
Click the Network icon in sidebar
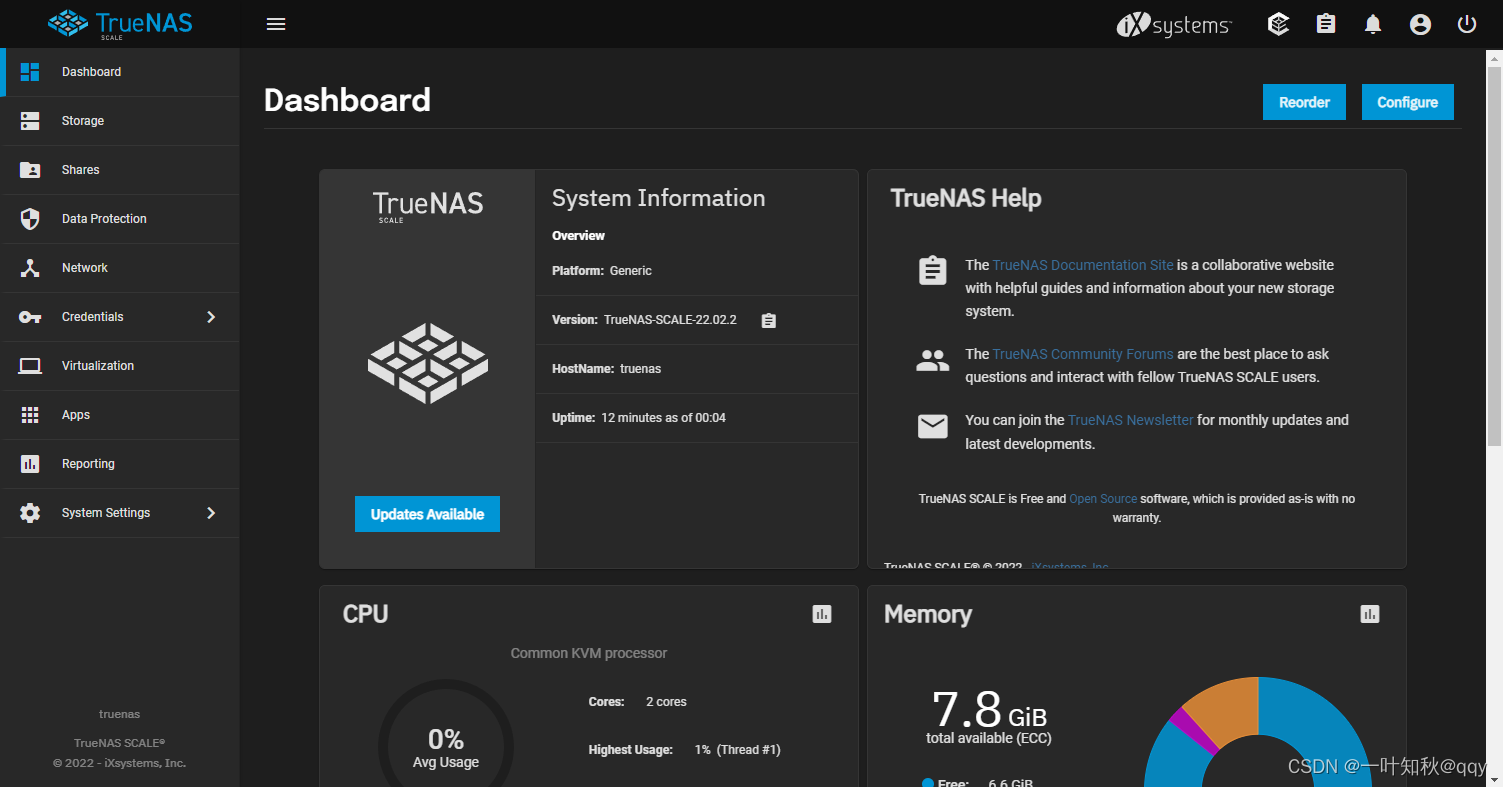(x=30, y=268)
